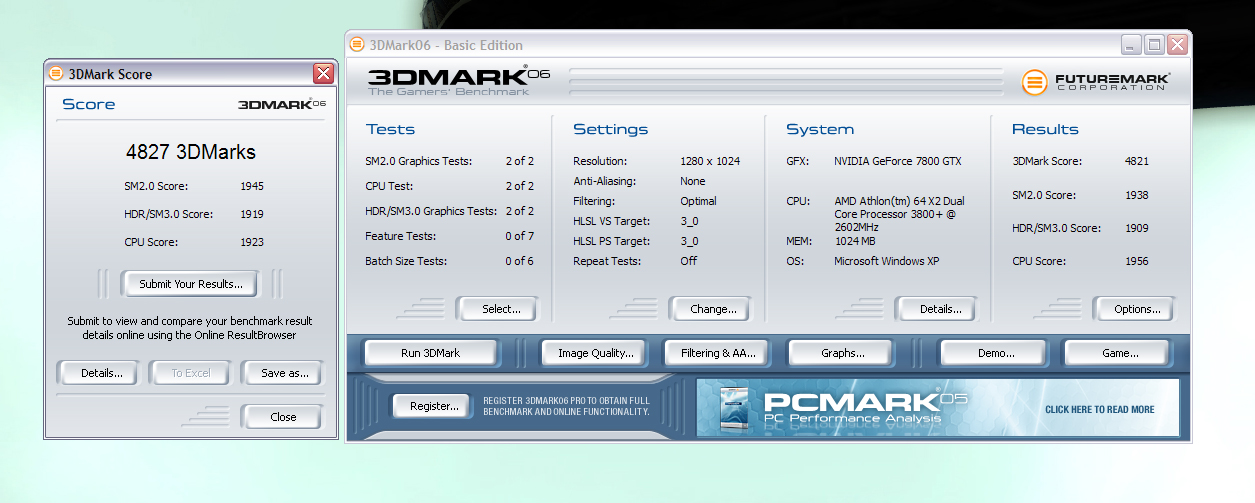Launch the Game button
The width and height of the screenshot is (1255, 503).
[x=1119, y=352]
